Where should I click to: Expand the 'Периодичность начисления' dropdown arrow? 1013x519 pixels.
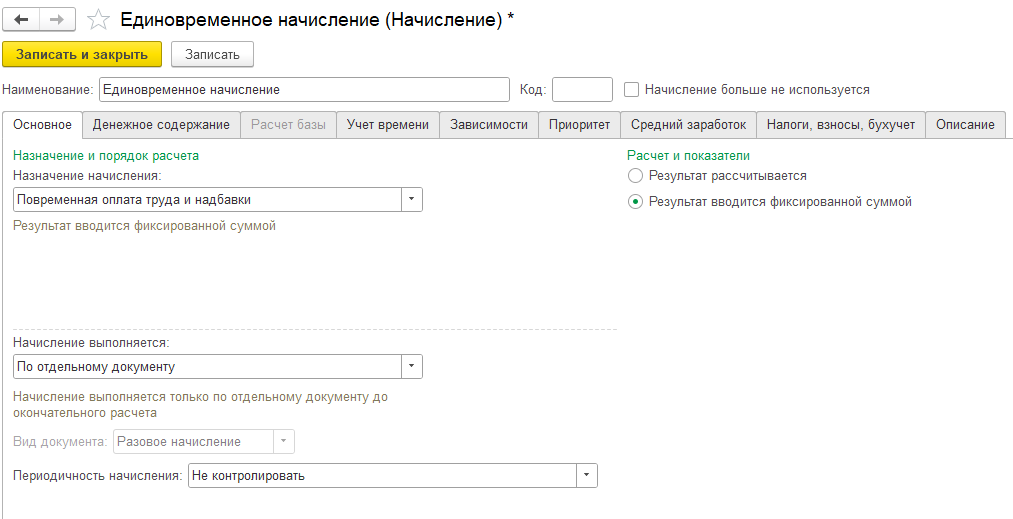[x=587, y=476]
